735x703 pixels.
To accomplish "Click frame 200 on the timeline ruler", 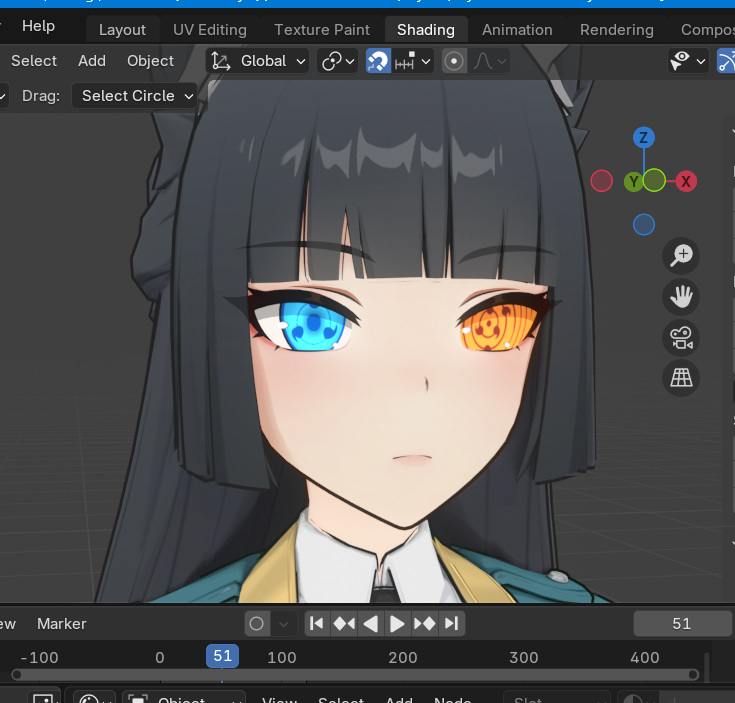I will (x=403, y=658).
